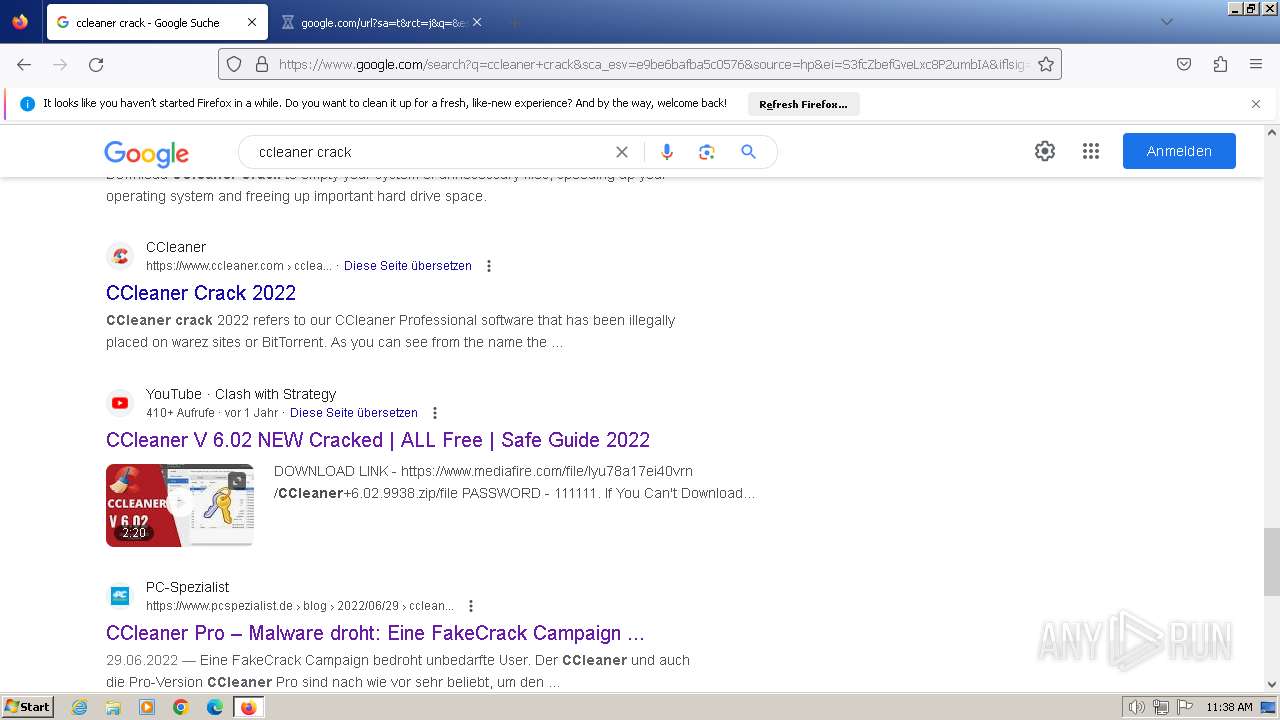1280x720 pixels.
Task: Open 'CCleaner V 6.02 NEW Cracked' video result
Action: point(378,440)
